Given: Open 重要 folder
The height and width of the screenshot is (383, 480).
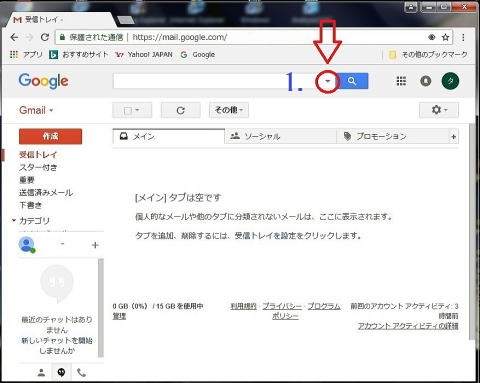Looking at the screenshot, I should 27,180.
